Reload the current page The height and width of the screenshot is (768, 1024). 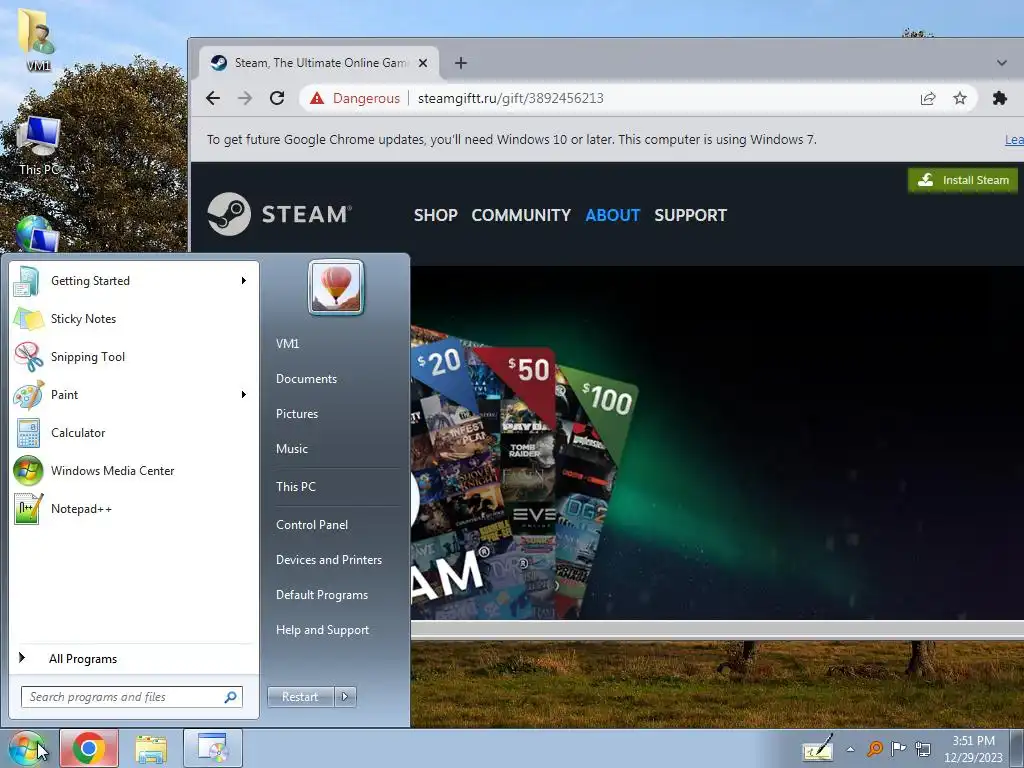277,99
